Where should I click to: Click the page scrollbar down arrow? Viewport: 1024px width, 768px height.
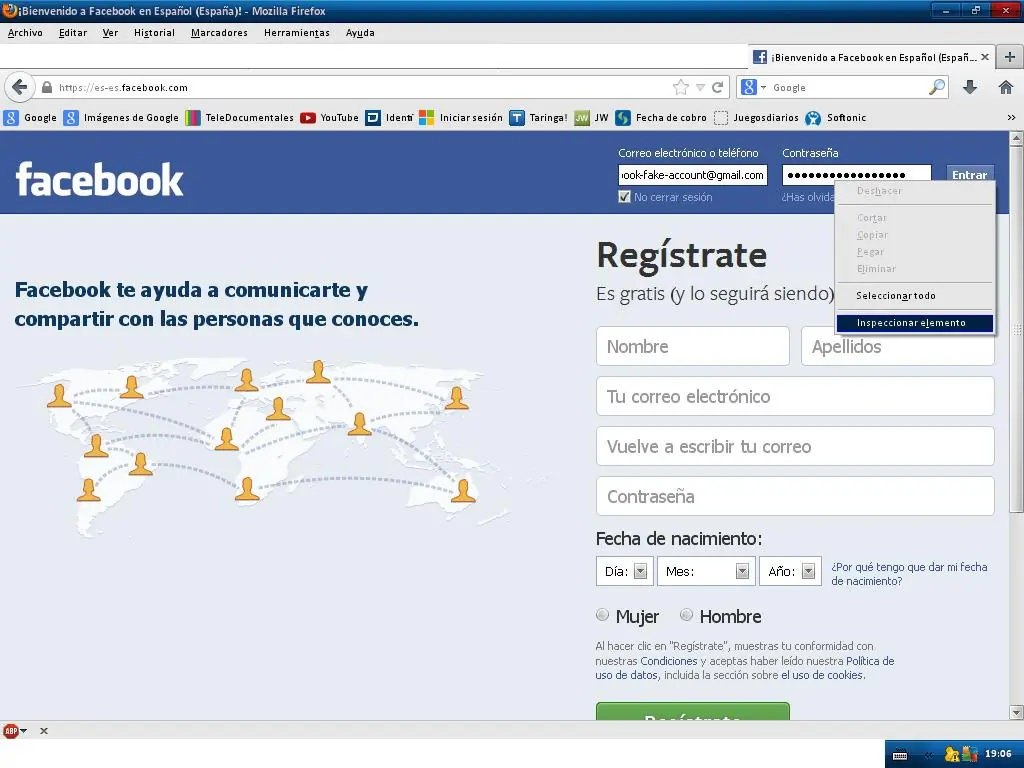[x=1016, y=712]
